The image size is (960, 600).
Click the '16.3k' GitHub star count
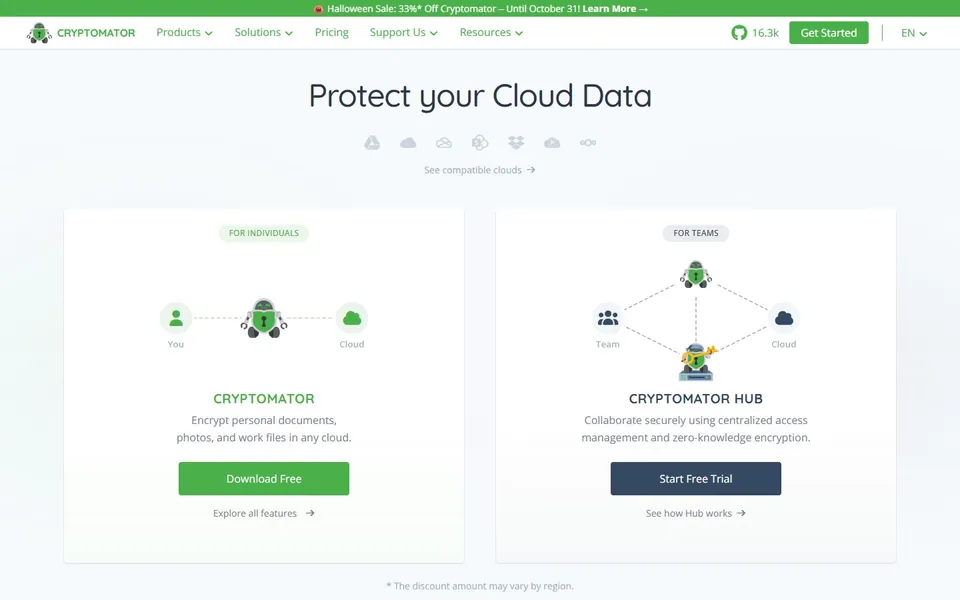click(765, 33)
